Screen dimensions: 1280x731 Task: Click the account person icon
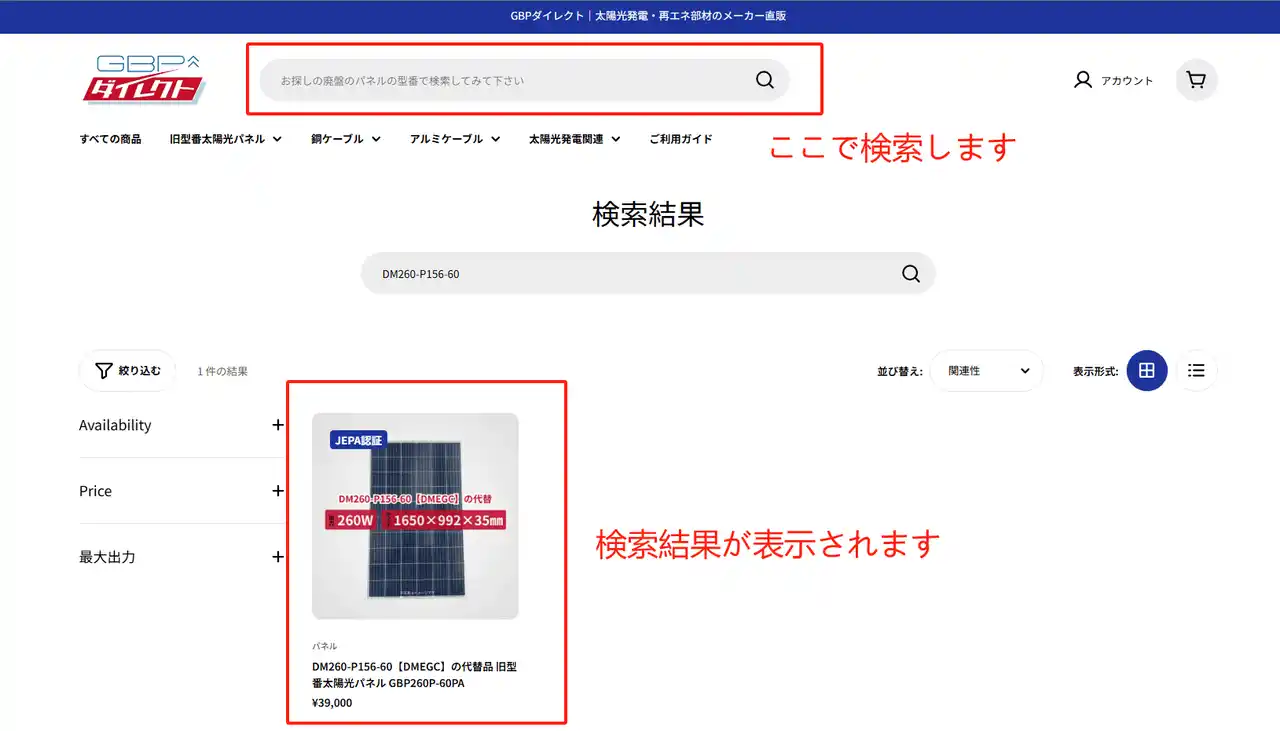click(1082, 80)
